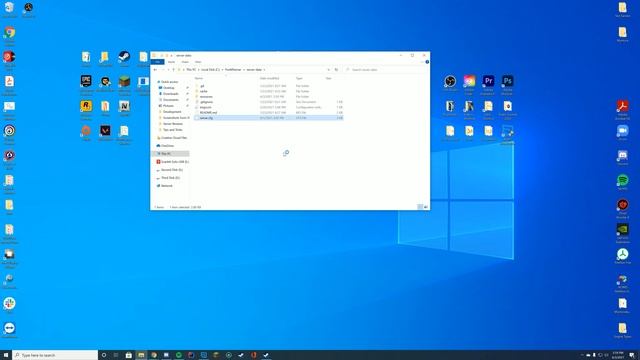Focus the Explorer search box

pos(386,70)
